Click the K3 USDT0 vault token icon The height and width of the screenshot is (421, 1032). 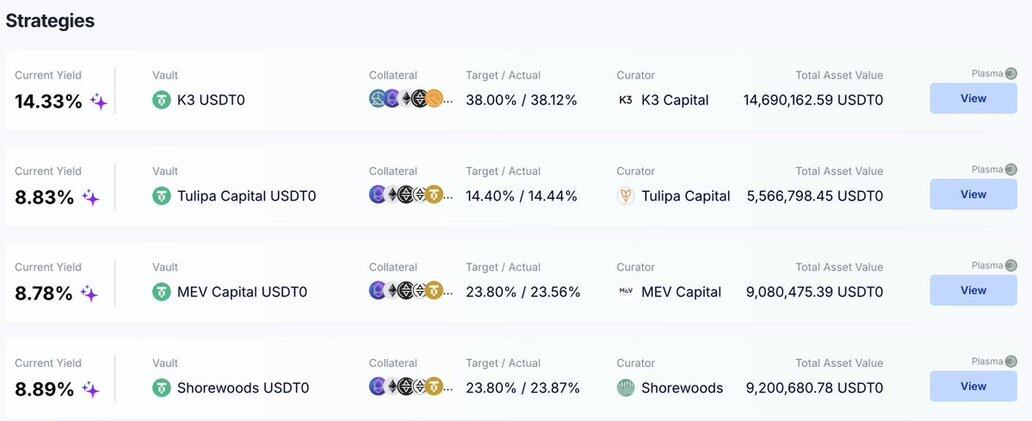(162, 100)
